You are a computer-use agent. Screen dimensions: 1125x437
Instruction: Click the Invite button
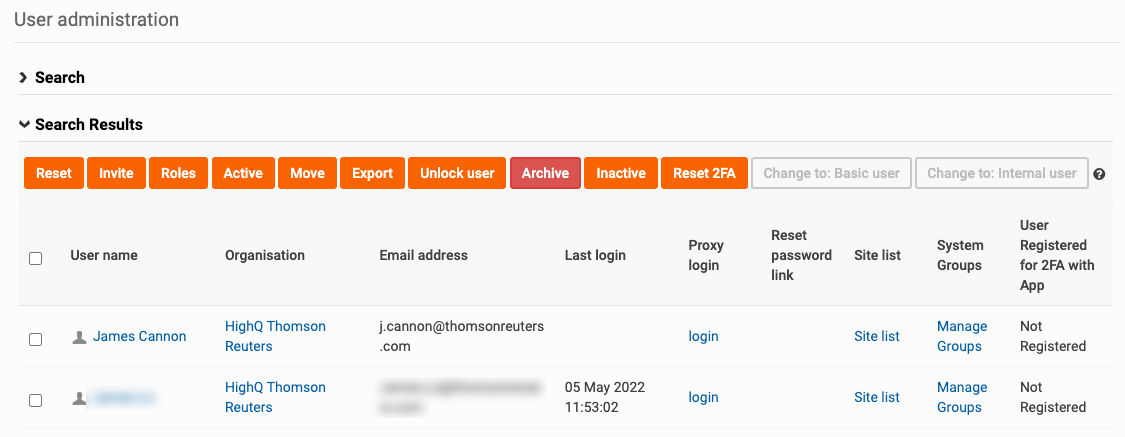(116, 173)
